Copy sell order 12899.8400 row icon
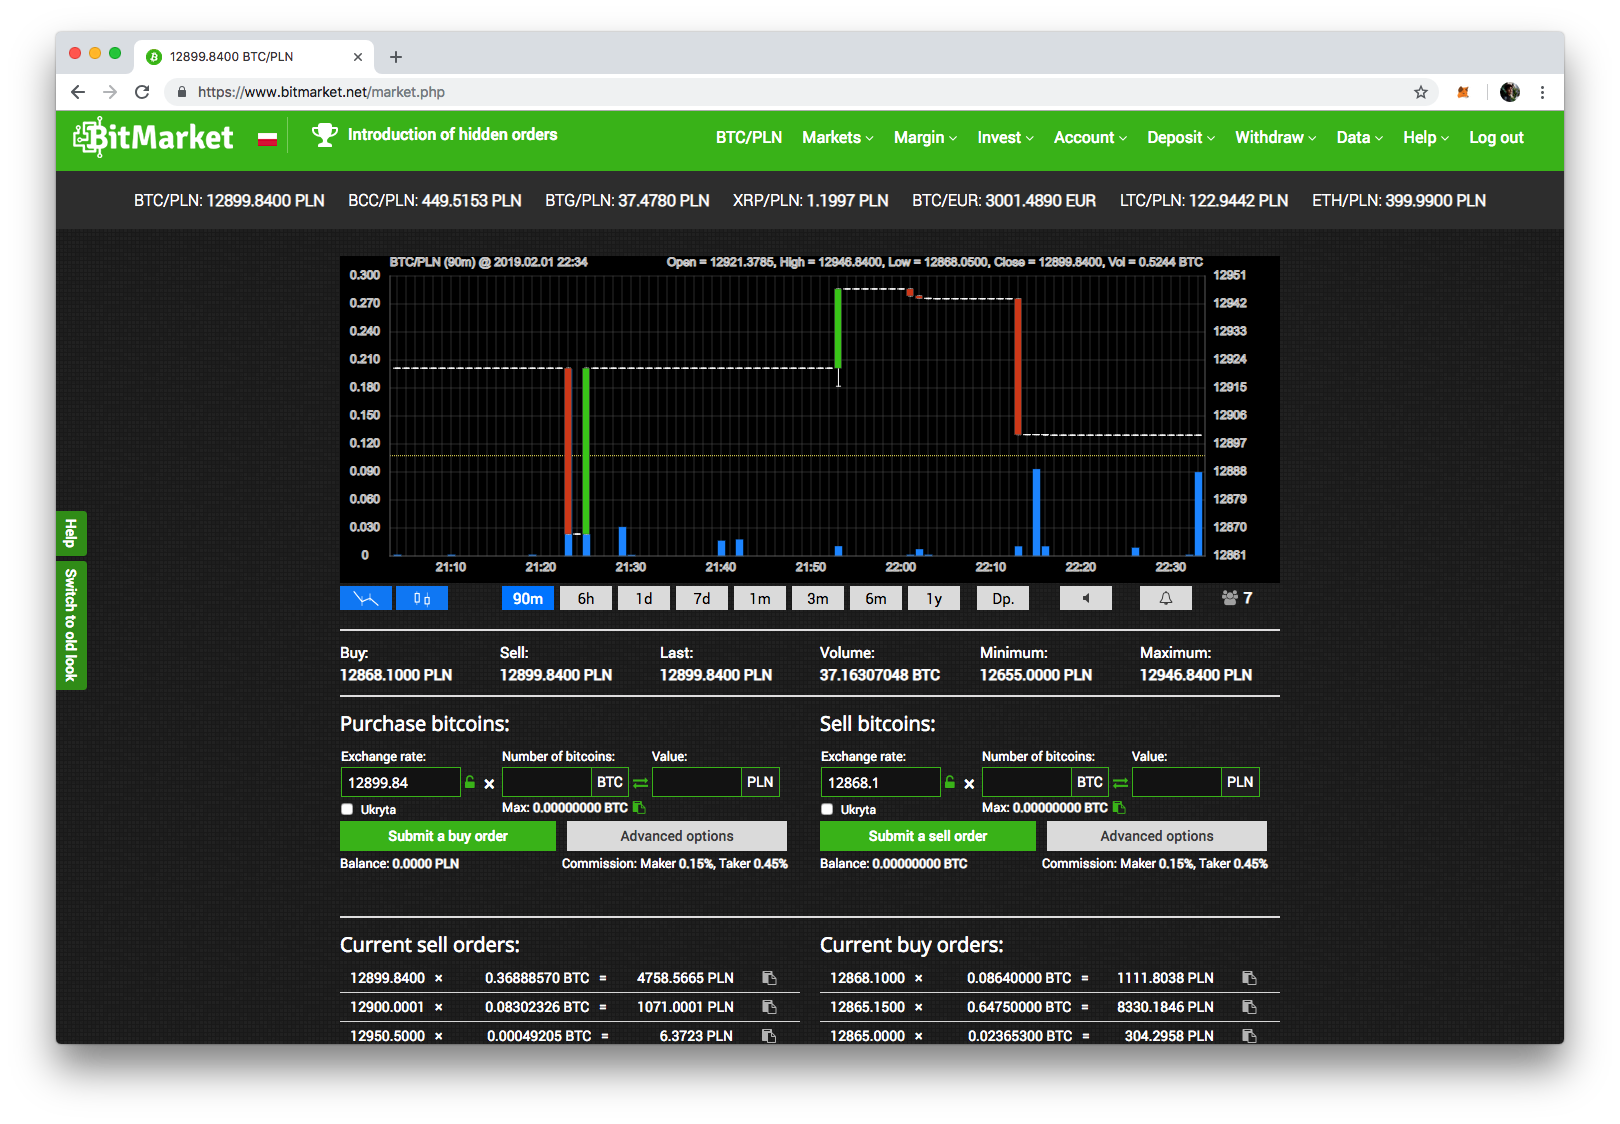This screenshot has height=1124, width=1620. 769,978
